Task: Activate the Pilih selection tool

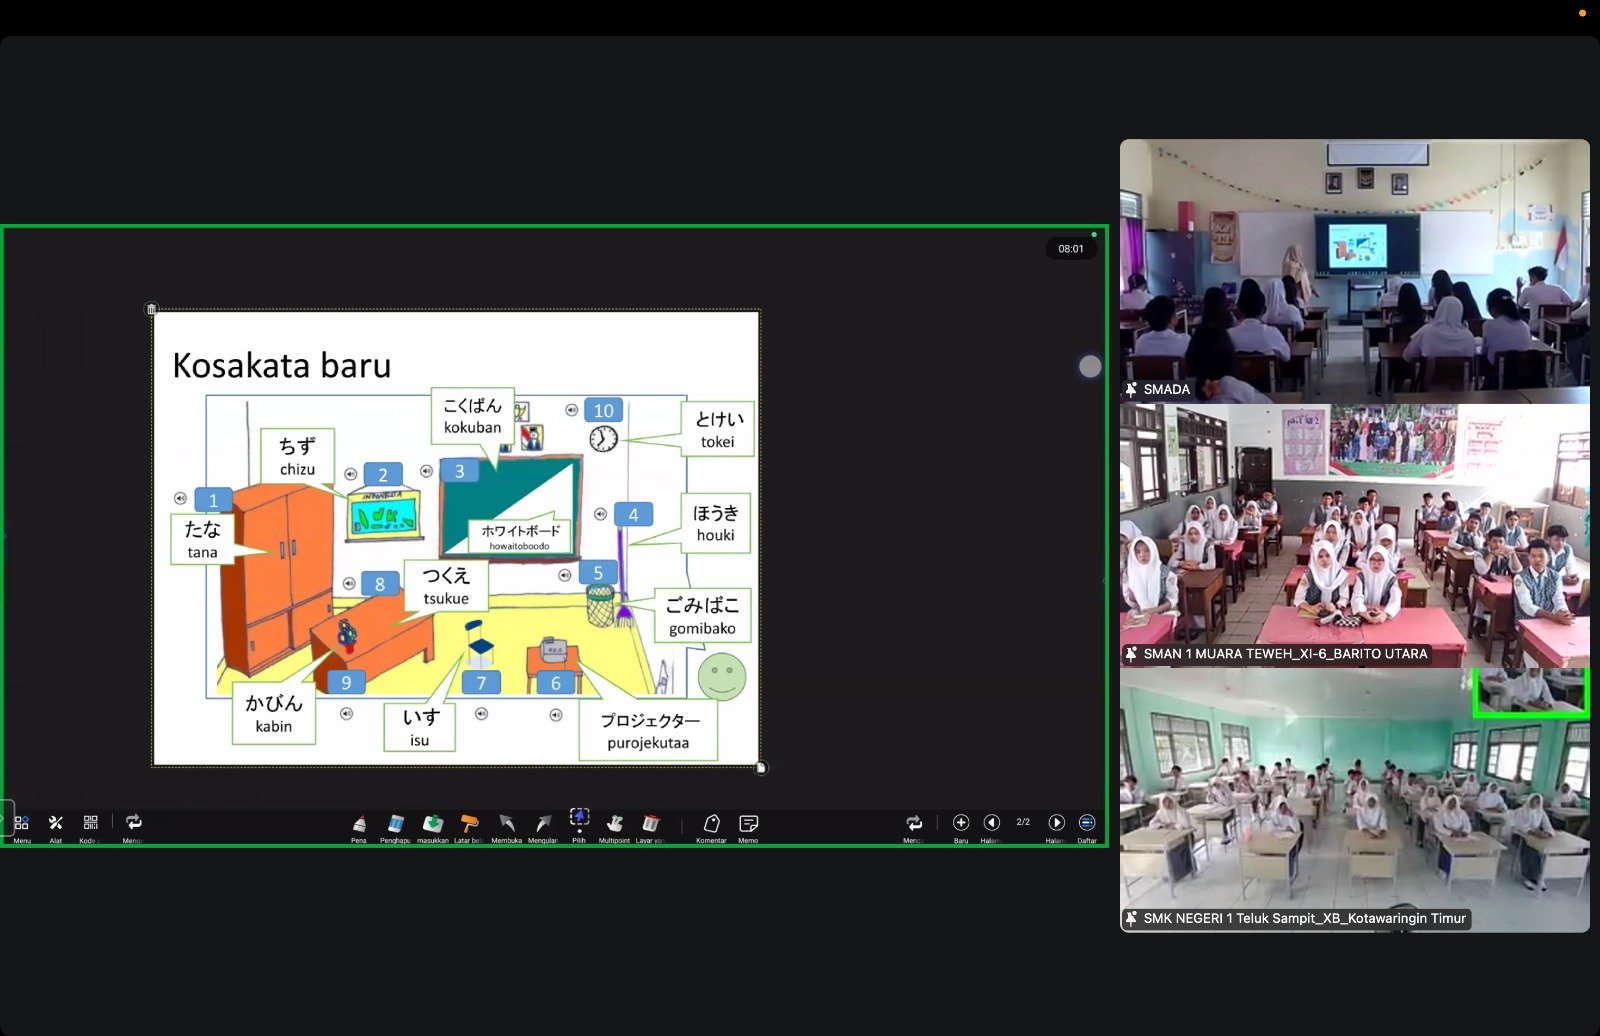Action: click(579, 820)
